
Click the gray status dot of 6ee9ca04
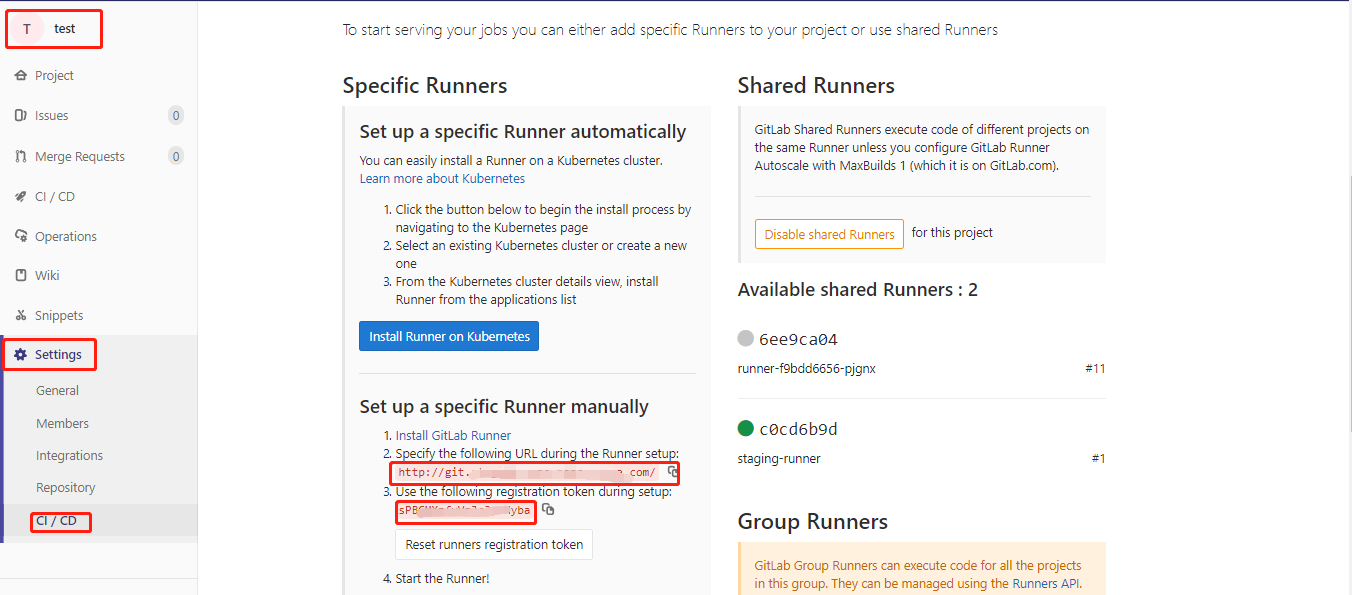(x=745, y=338)
